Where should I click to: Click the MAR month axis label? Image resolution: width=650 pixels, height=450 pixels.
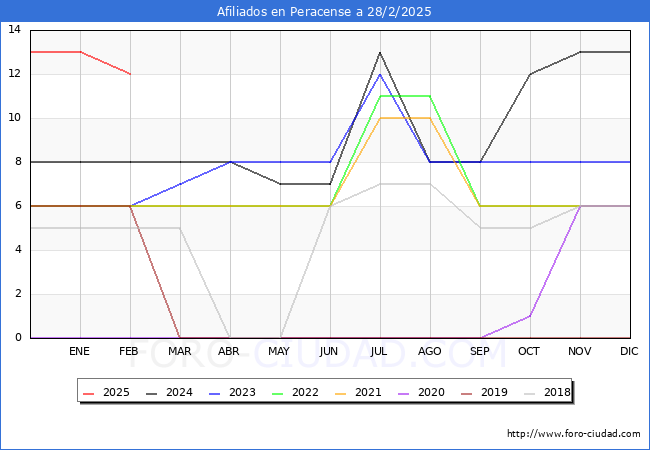[x=179, y=351]
